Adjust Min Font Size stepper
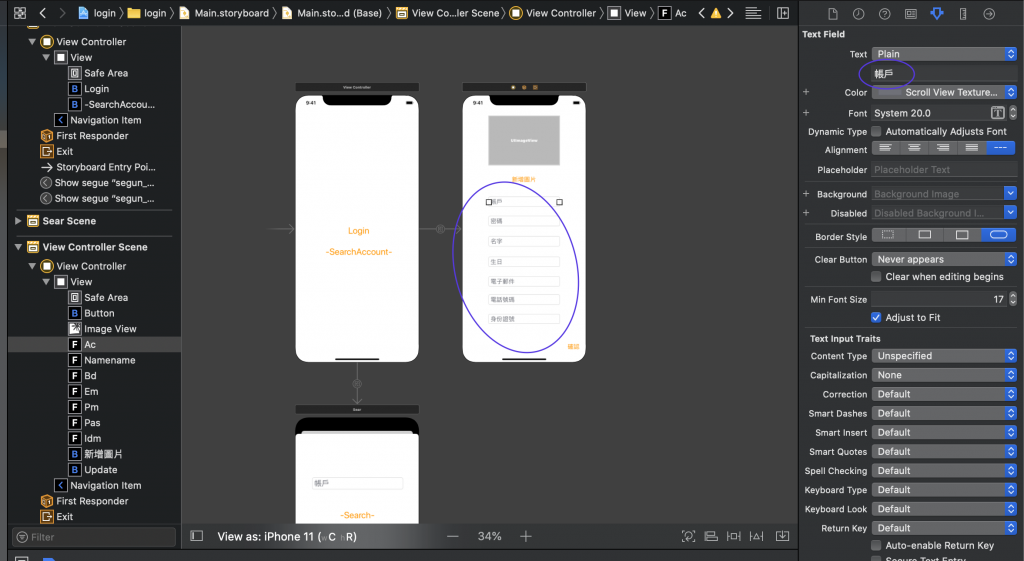This screenshot has width=1024, height=561. coord(1012,299)
